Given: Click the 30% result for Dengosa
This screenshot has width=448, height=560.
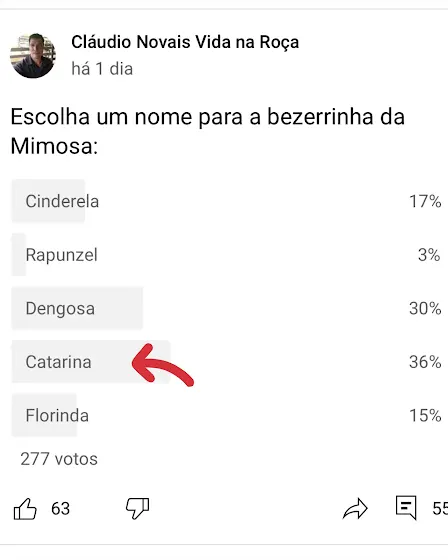Looking at the screenshot, I should click(x=425, y=308).
